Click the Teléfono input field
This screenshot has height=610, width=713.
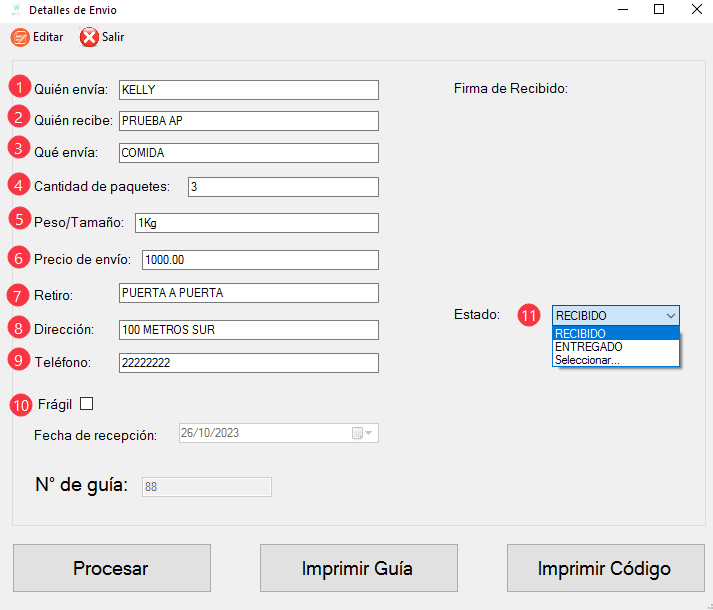[x=249, y=363]
